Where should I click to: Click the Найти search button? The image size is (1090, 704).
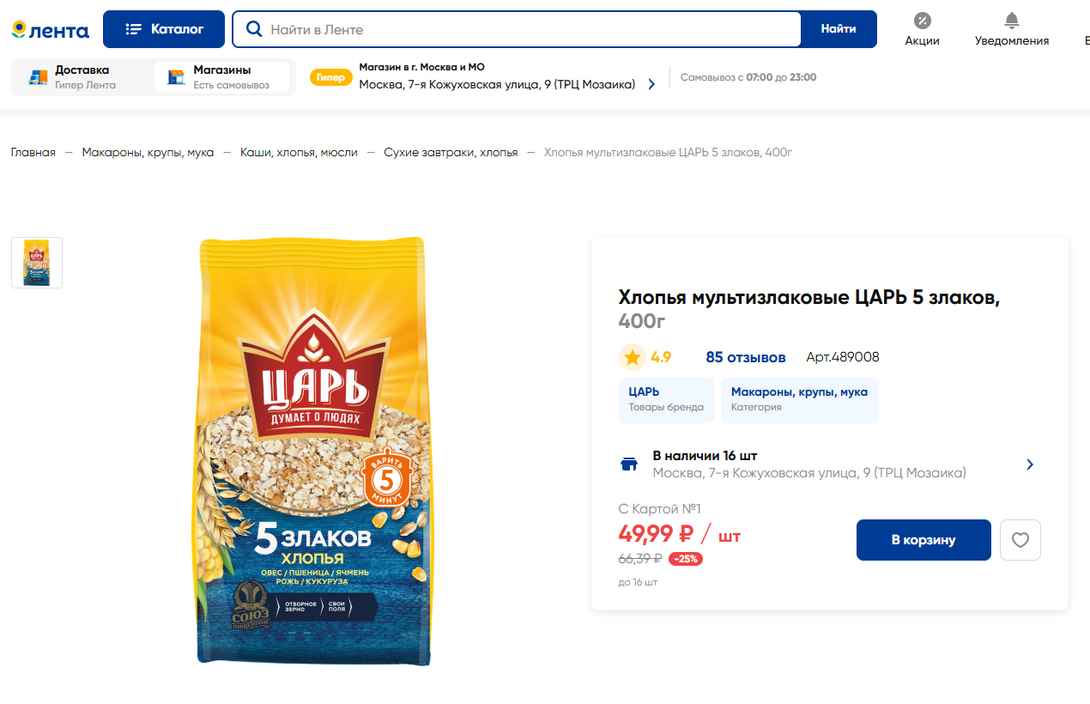click(838, 29)
